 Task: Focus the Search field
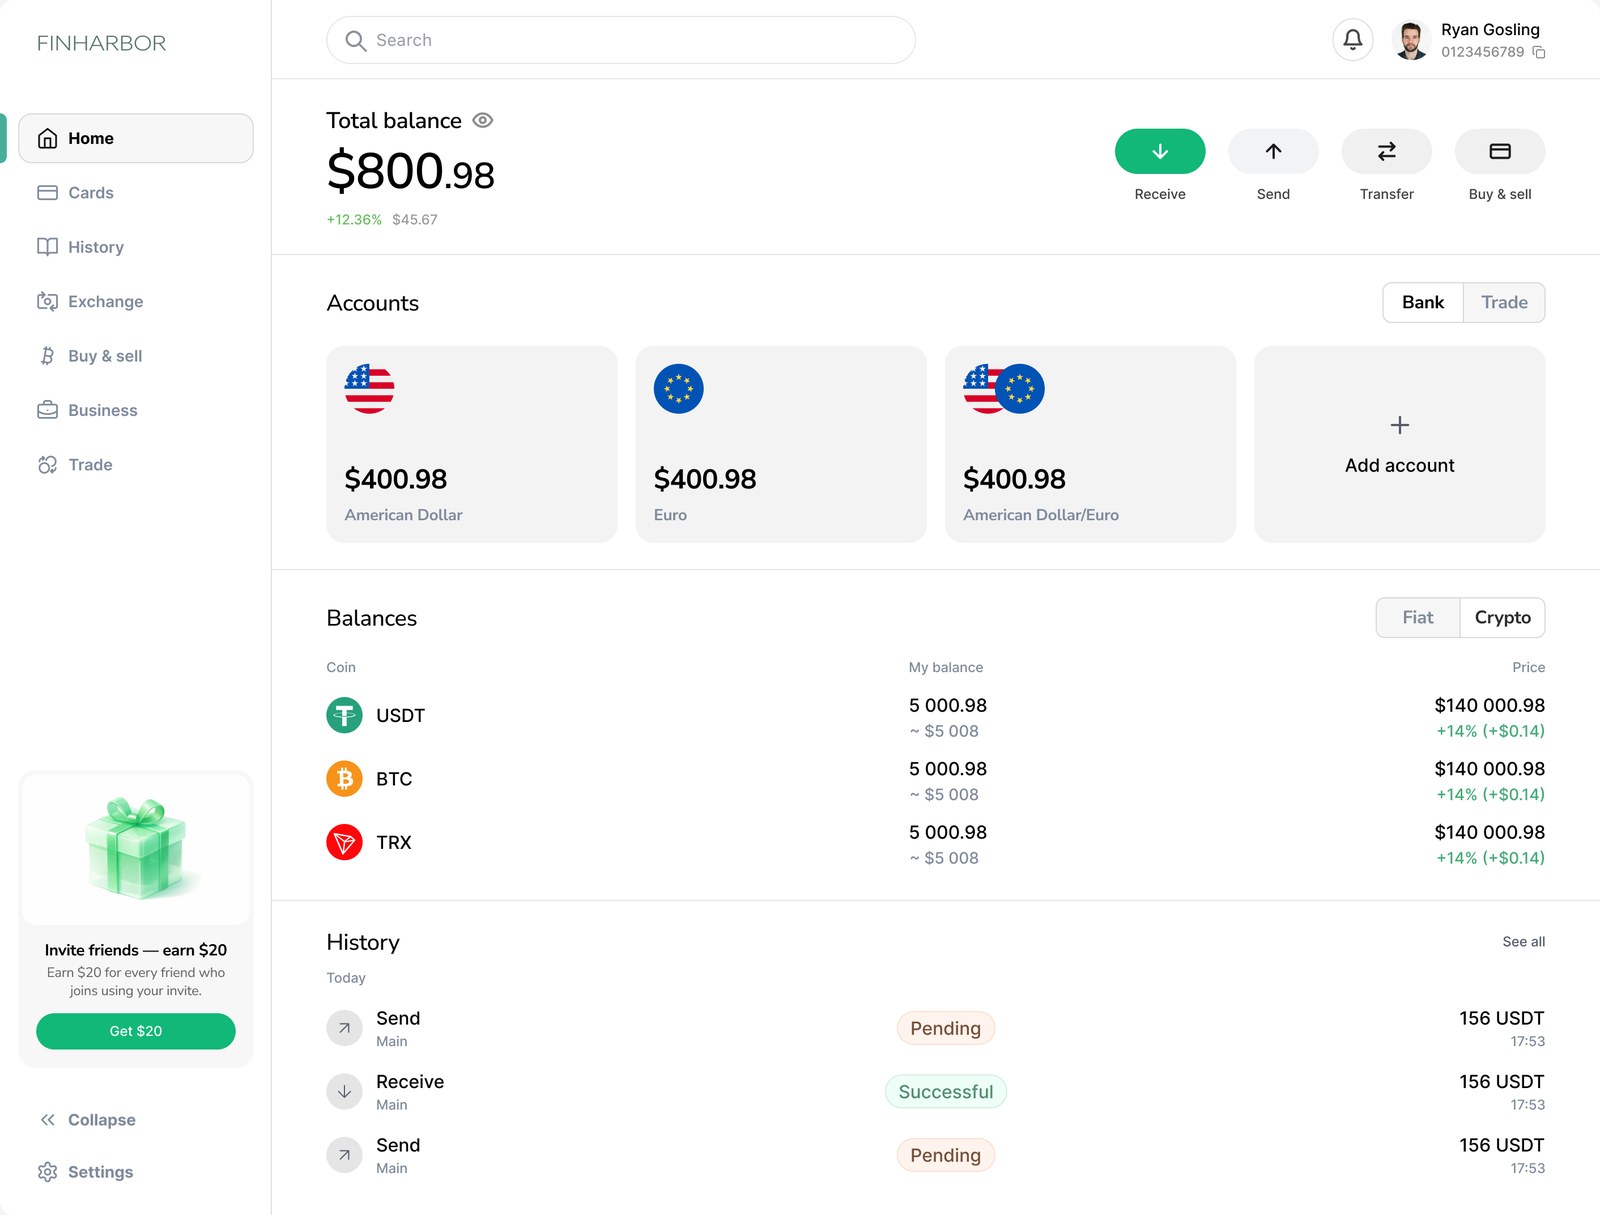tap(621, 40)
